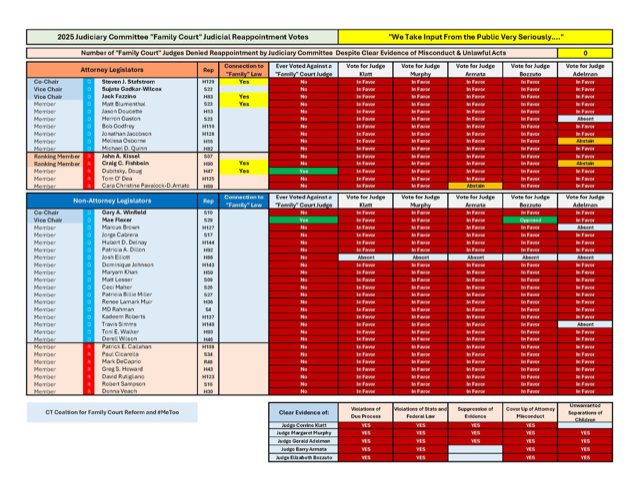Image resolution: width=640 pixels, height=494 pixels.
Task: Click the 'Judge Barry Armata' row label
Action: [x=303, y=449]
